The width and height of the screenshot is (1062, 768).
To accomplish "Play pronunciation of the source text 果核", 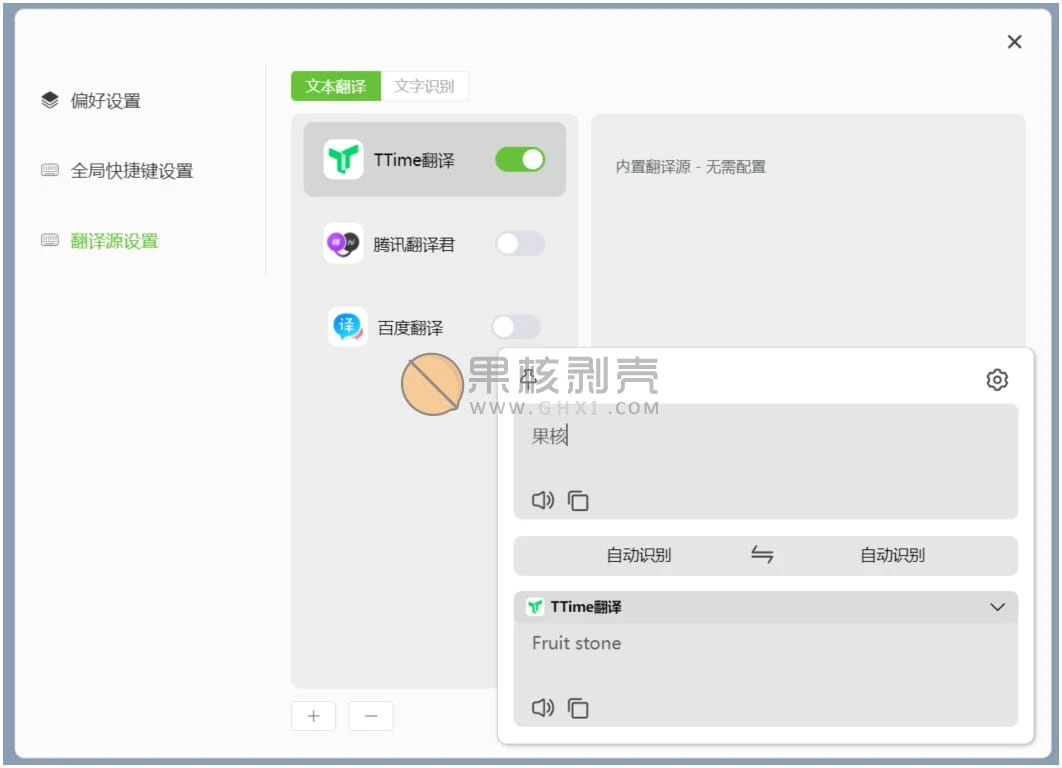I will [542, 500].
